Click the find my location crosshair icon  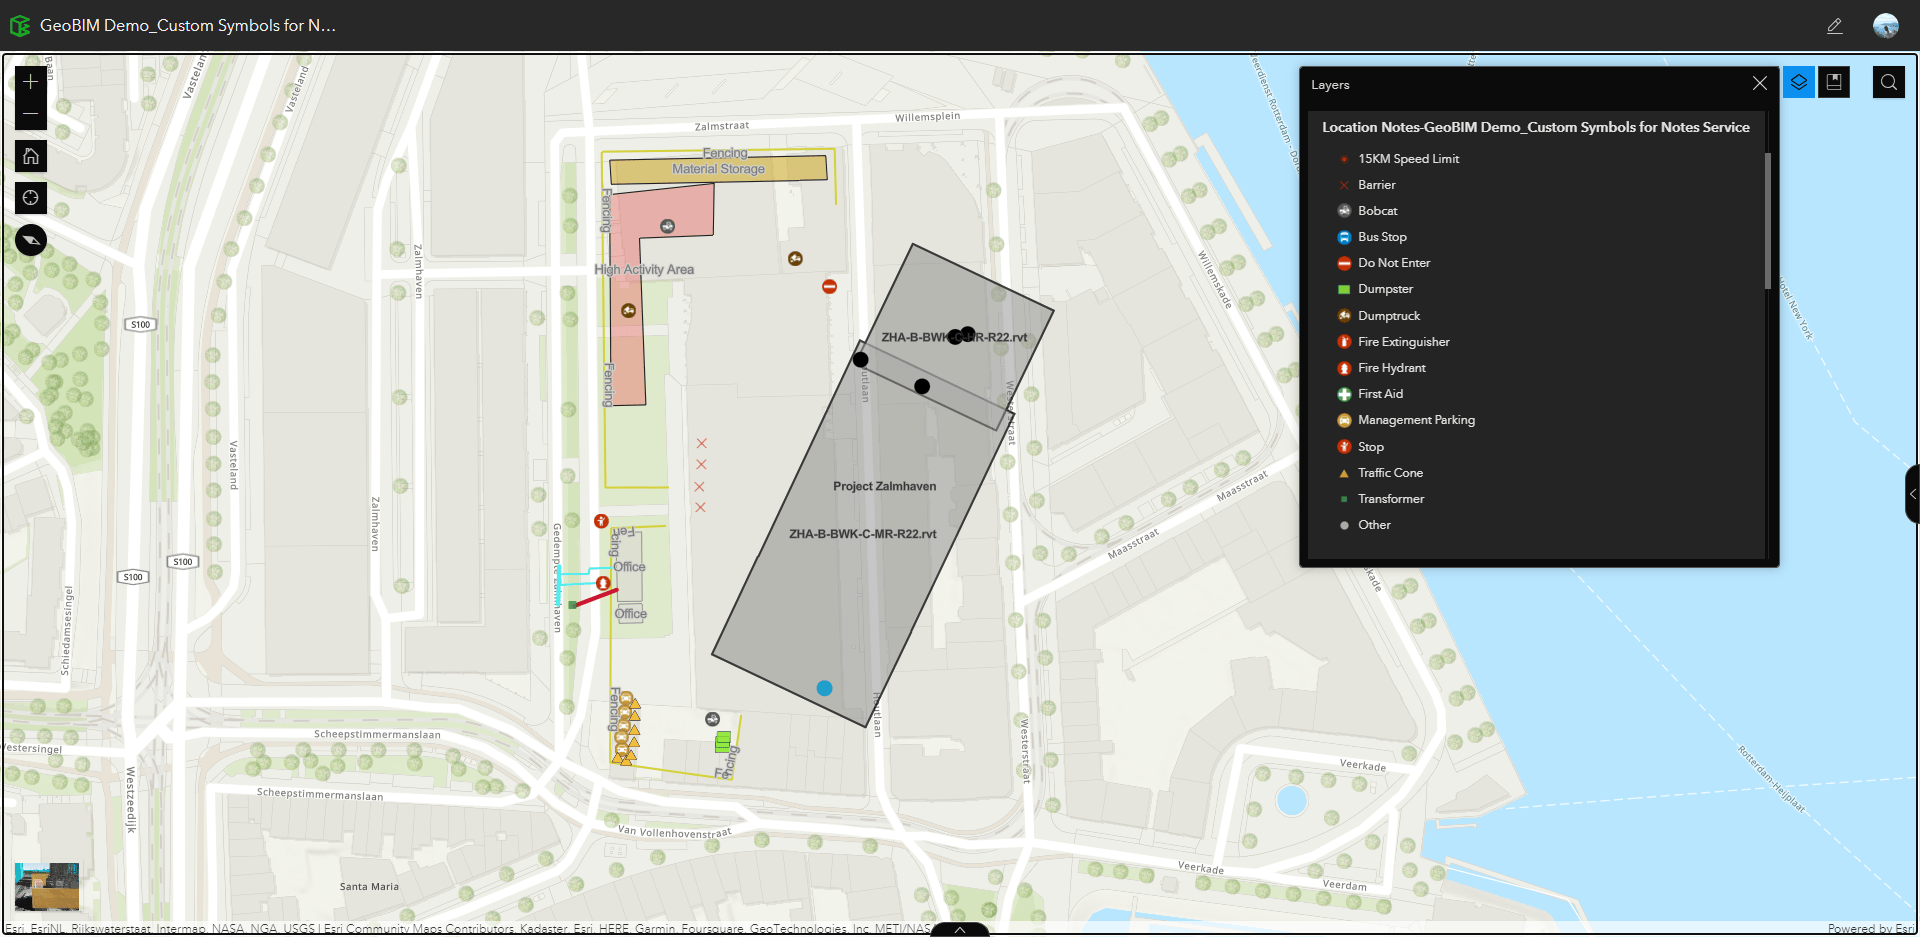pos(30,198)
